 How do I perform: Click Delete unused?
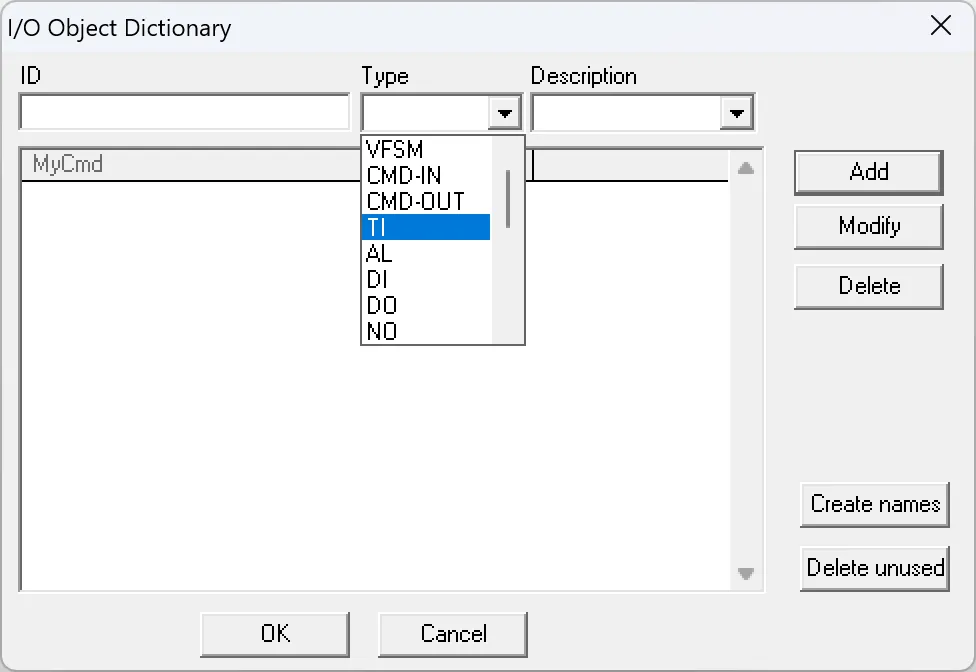pyautogui.click(x=874, y=568)
